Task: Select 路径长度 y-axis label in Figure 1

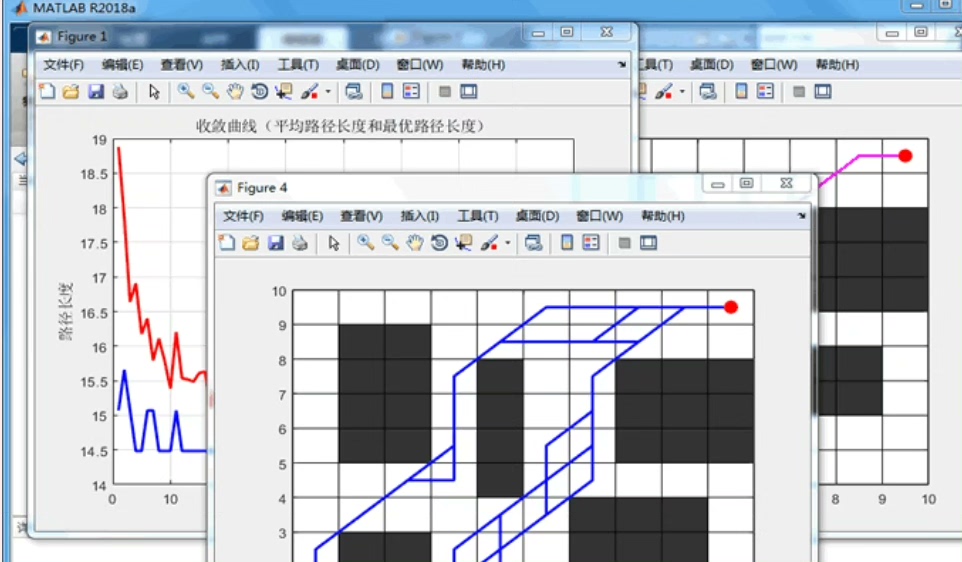Action: (66, 311)
